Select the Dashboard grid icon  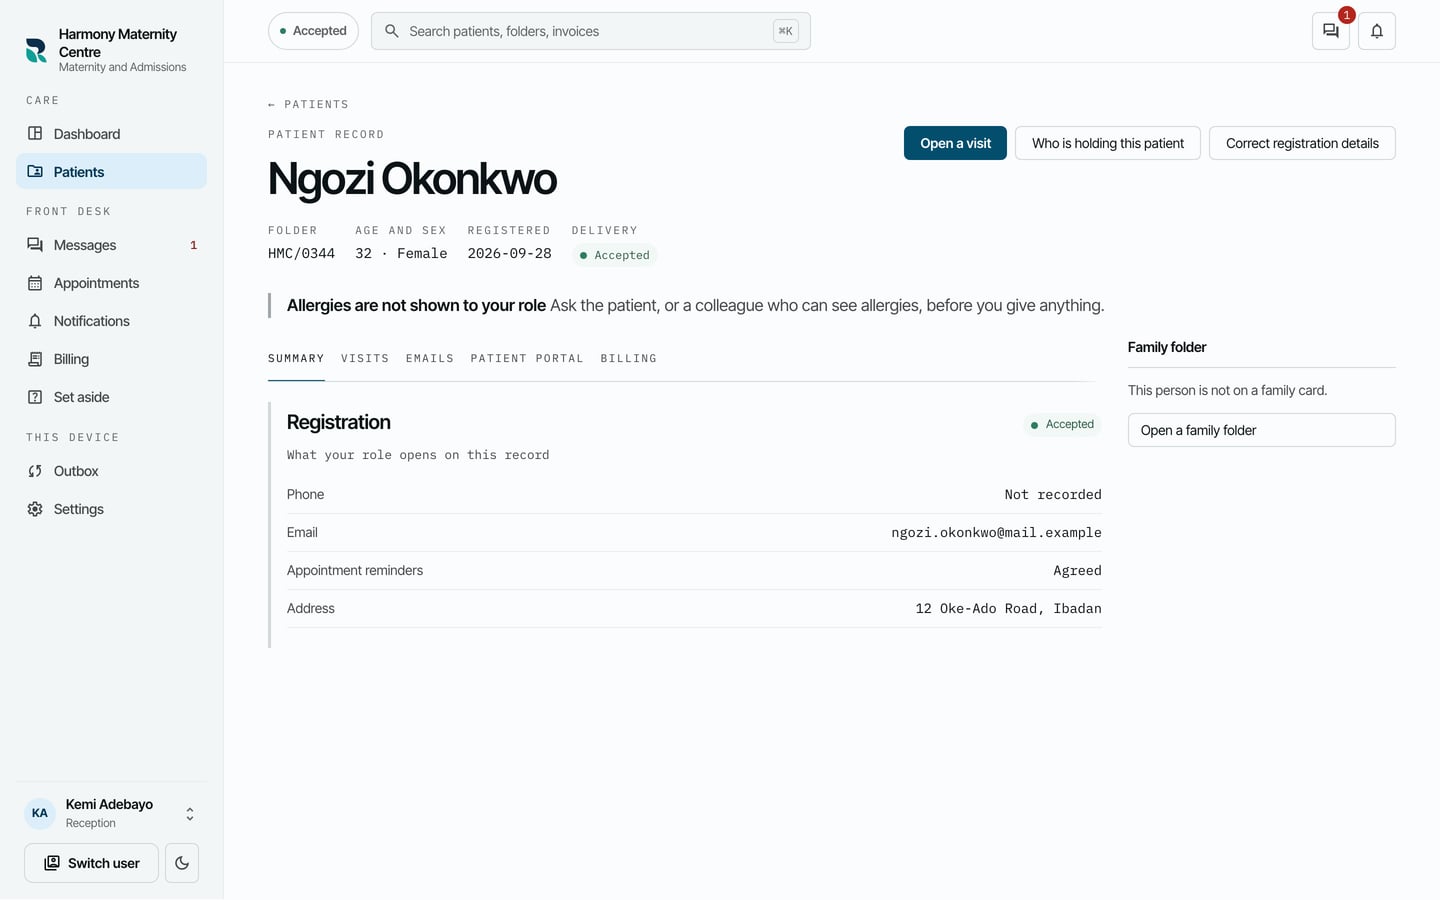(35, 133)
